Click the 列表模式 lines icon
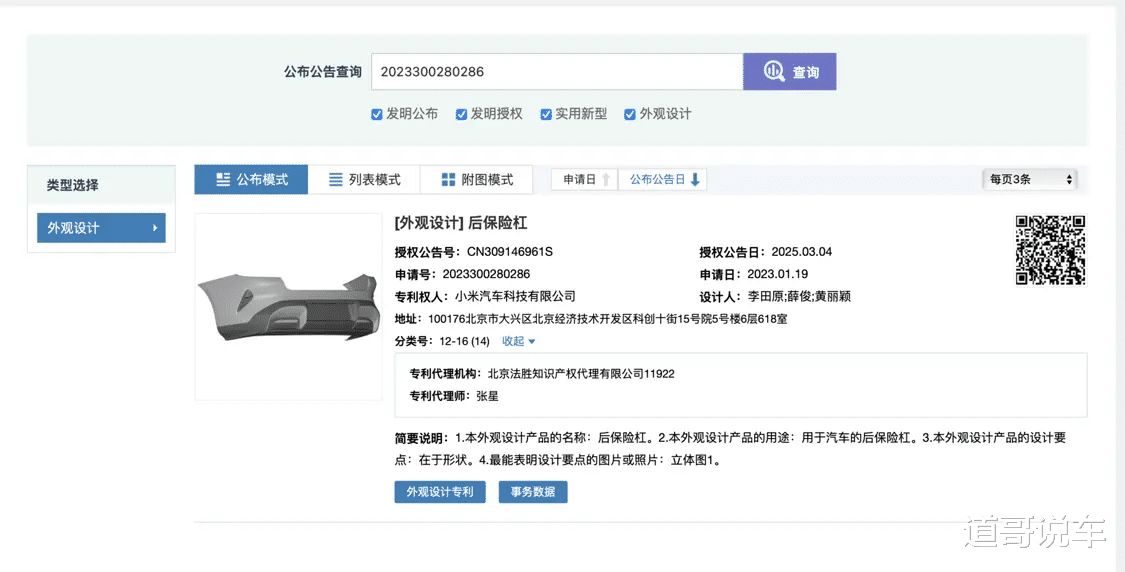 [x=336, y=179]
